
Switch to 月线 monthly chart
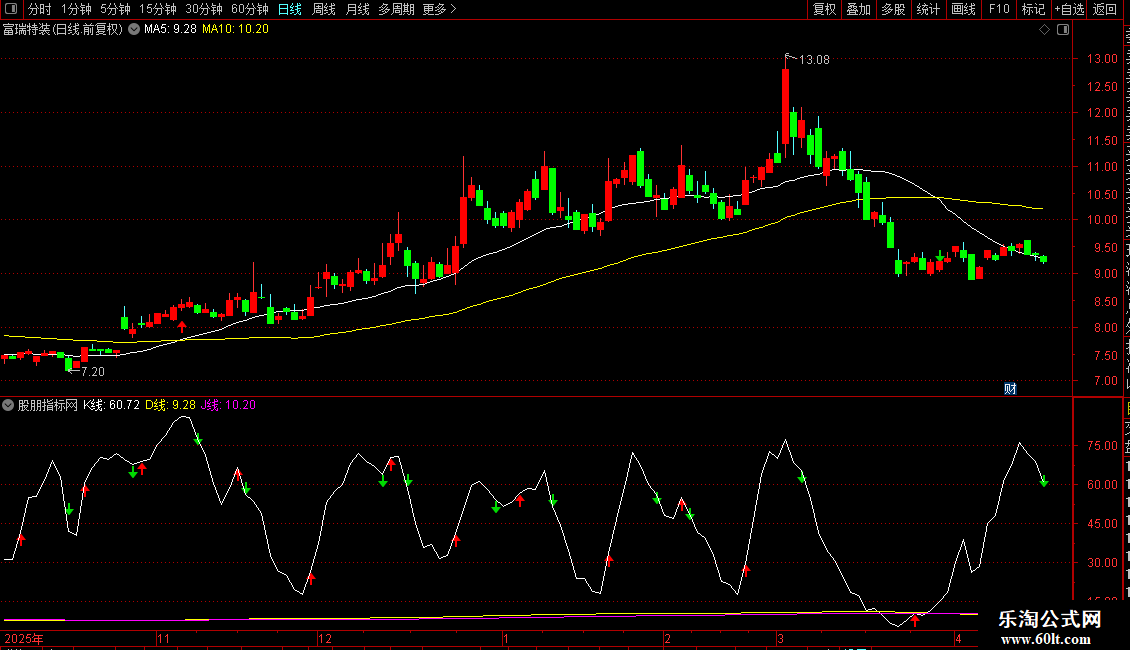coord(357,9)
